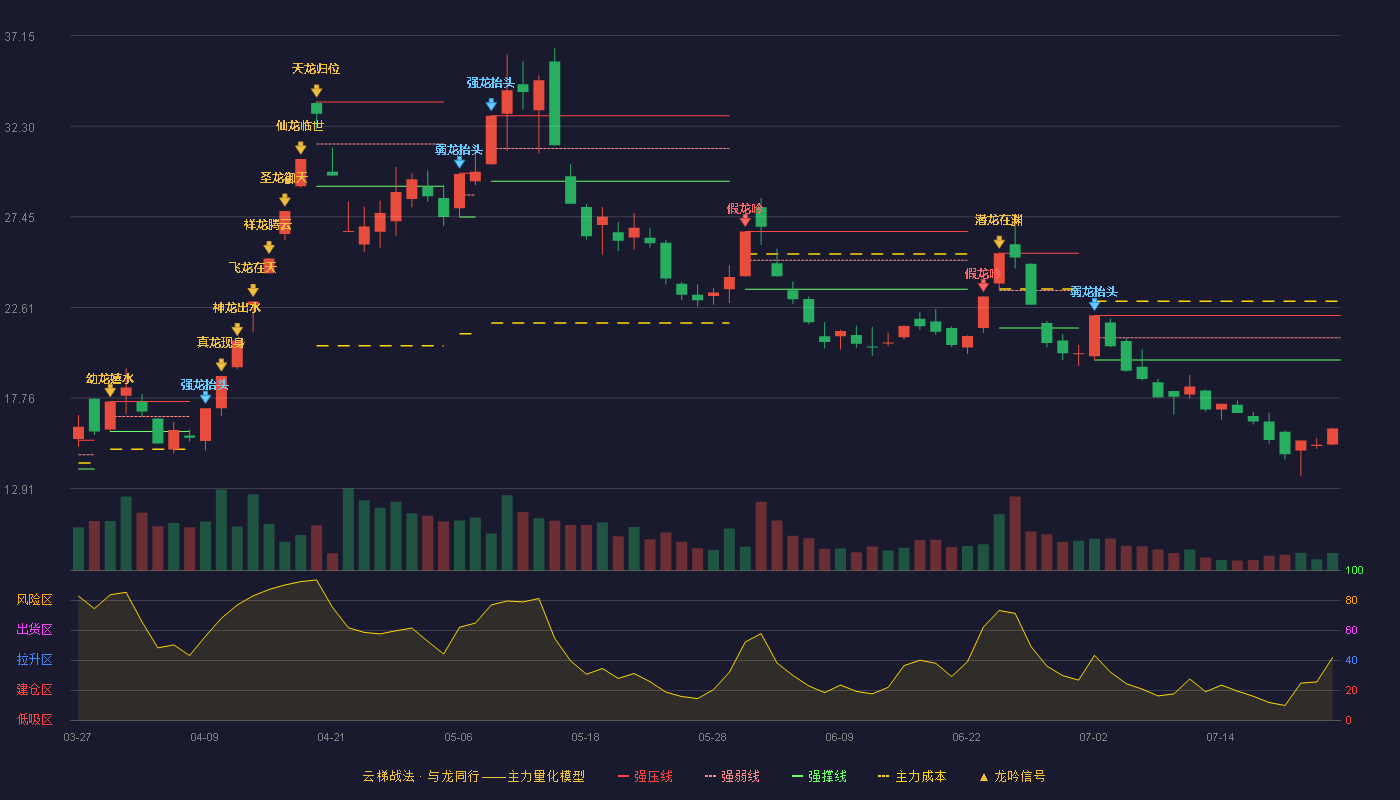Click the magenta 60 indicator scale value
Image resolution: width=1400 pixels, height=800 pixels.
(x=1351, y=630)
